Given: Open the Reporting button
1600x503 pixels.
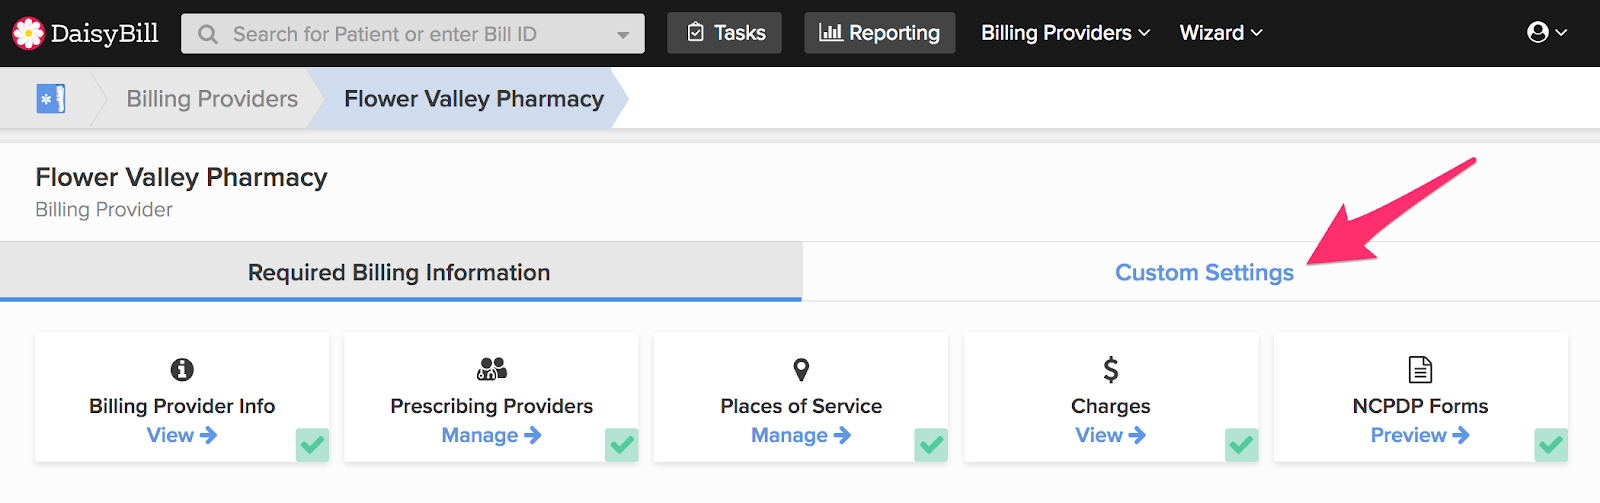Looking at the screenshot, I should [x=880, y=33].
